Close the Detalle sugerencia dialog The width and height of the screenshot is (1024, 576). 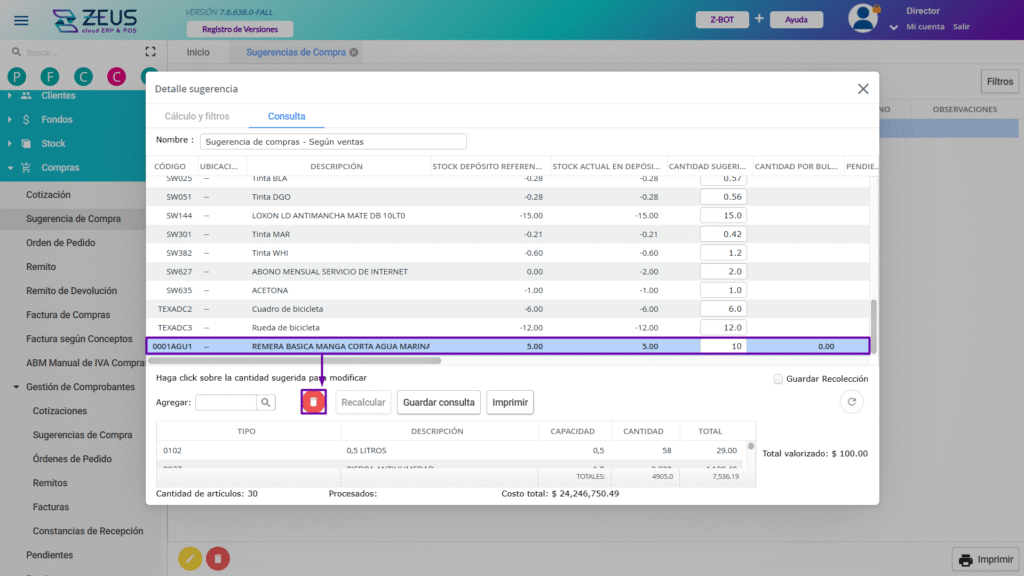(x=863, y=89)
